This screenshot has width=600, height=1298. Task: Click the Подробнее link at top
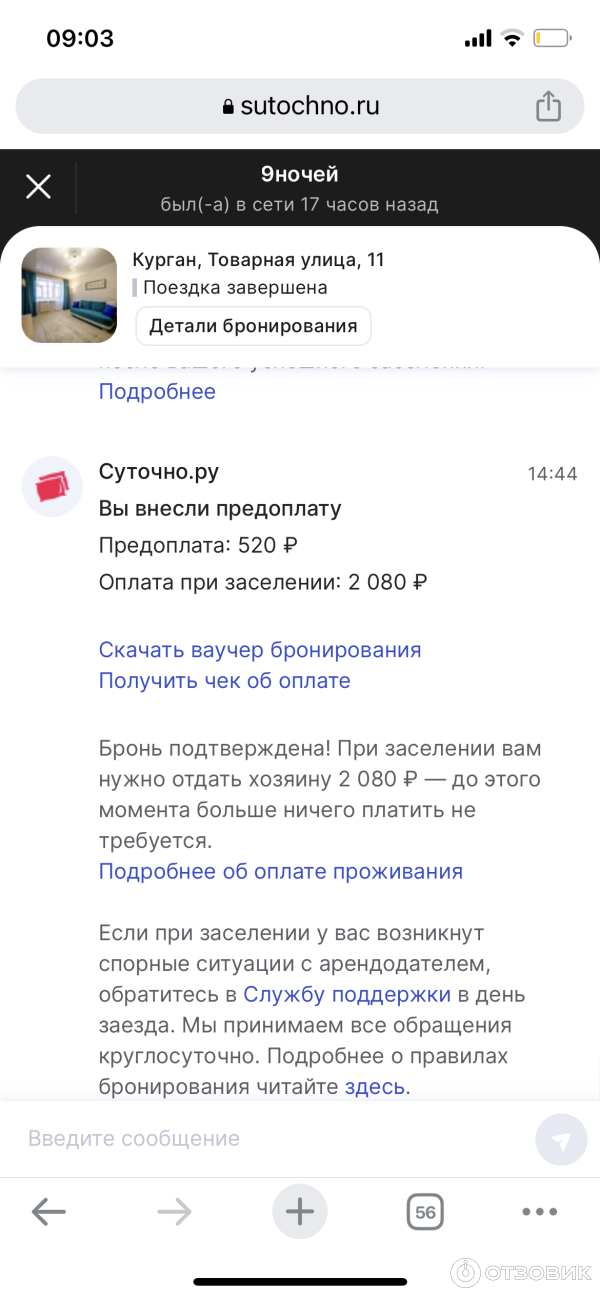pyautogui.click(x=157, y=391)
